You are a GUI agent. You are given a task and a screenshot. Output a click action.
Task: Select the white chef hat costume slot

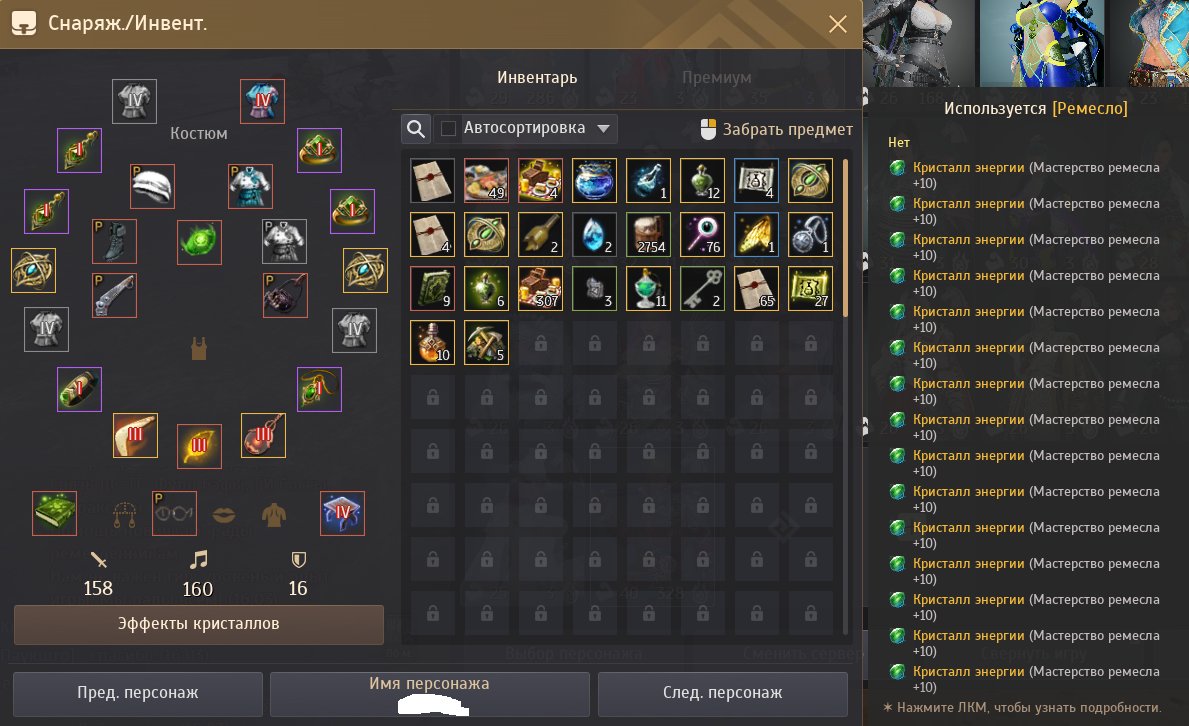pos(152,187)
